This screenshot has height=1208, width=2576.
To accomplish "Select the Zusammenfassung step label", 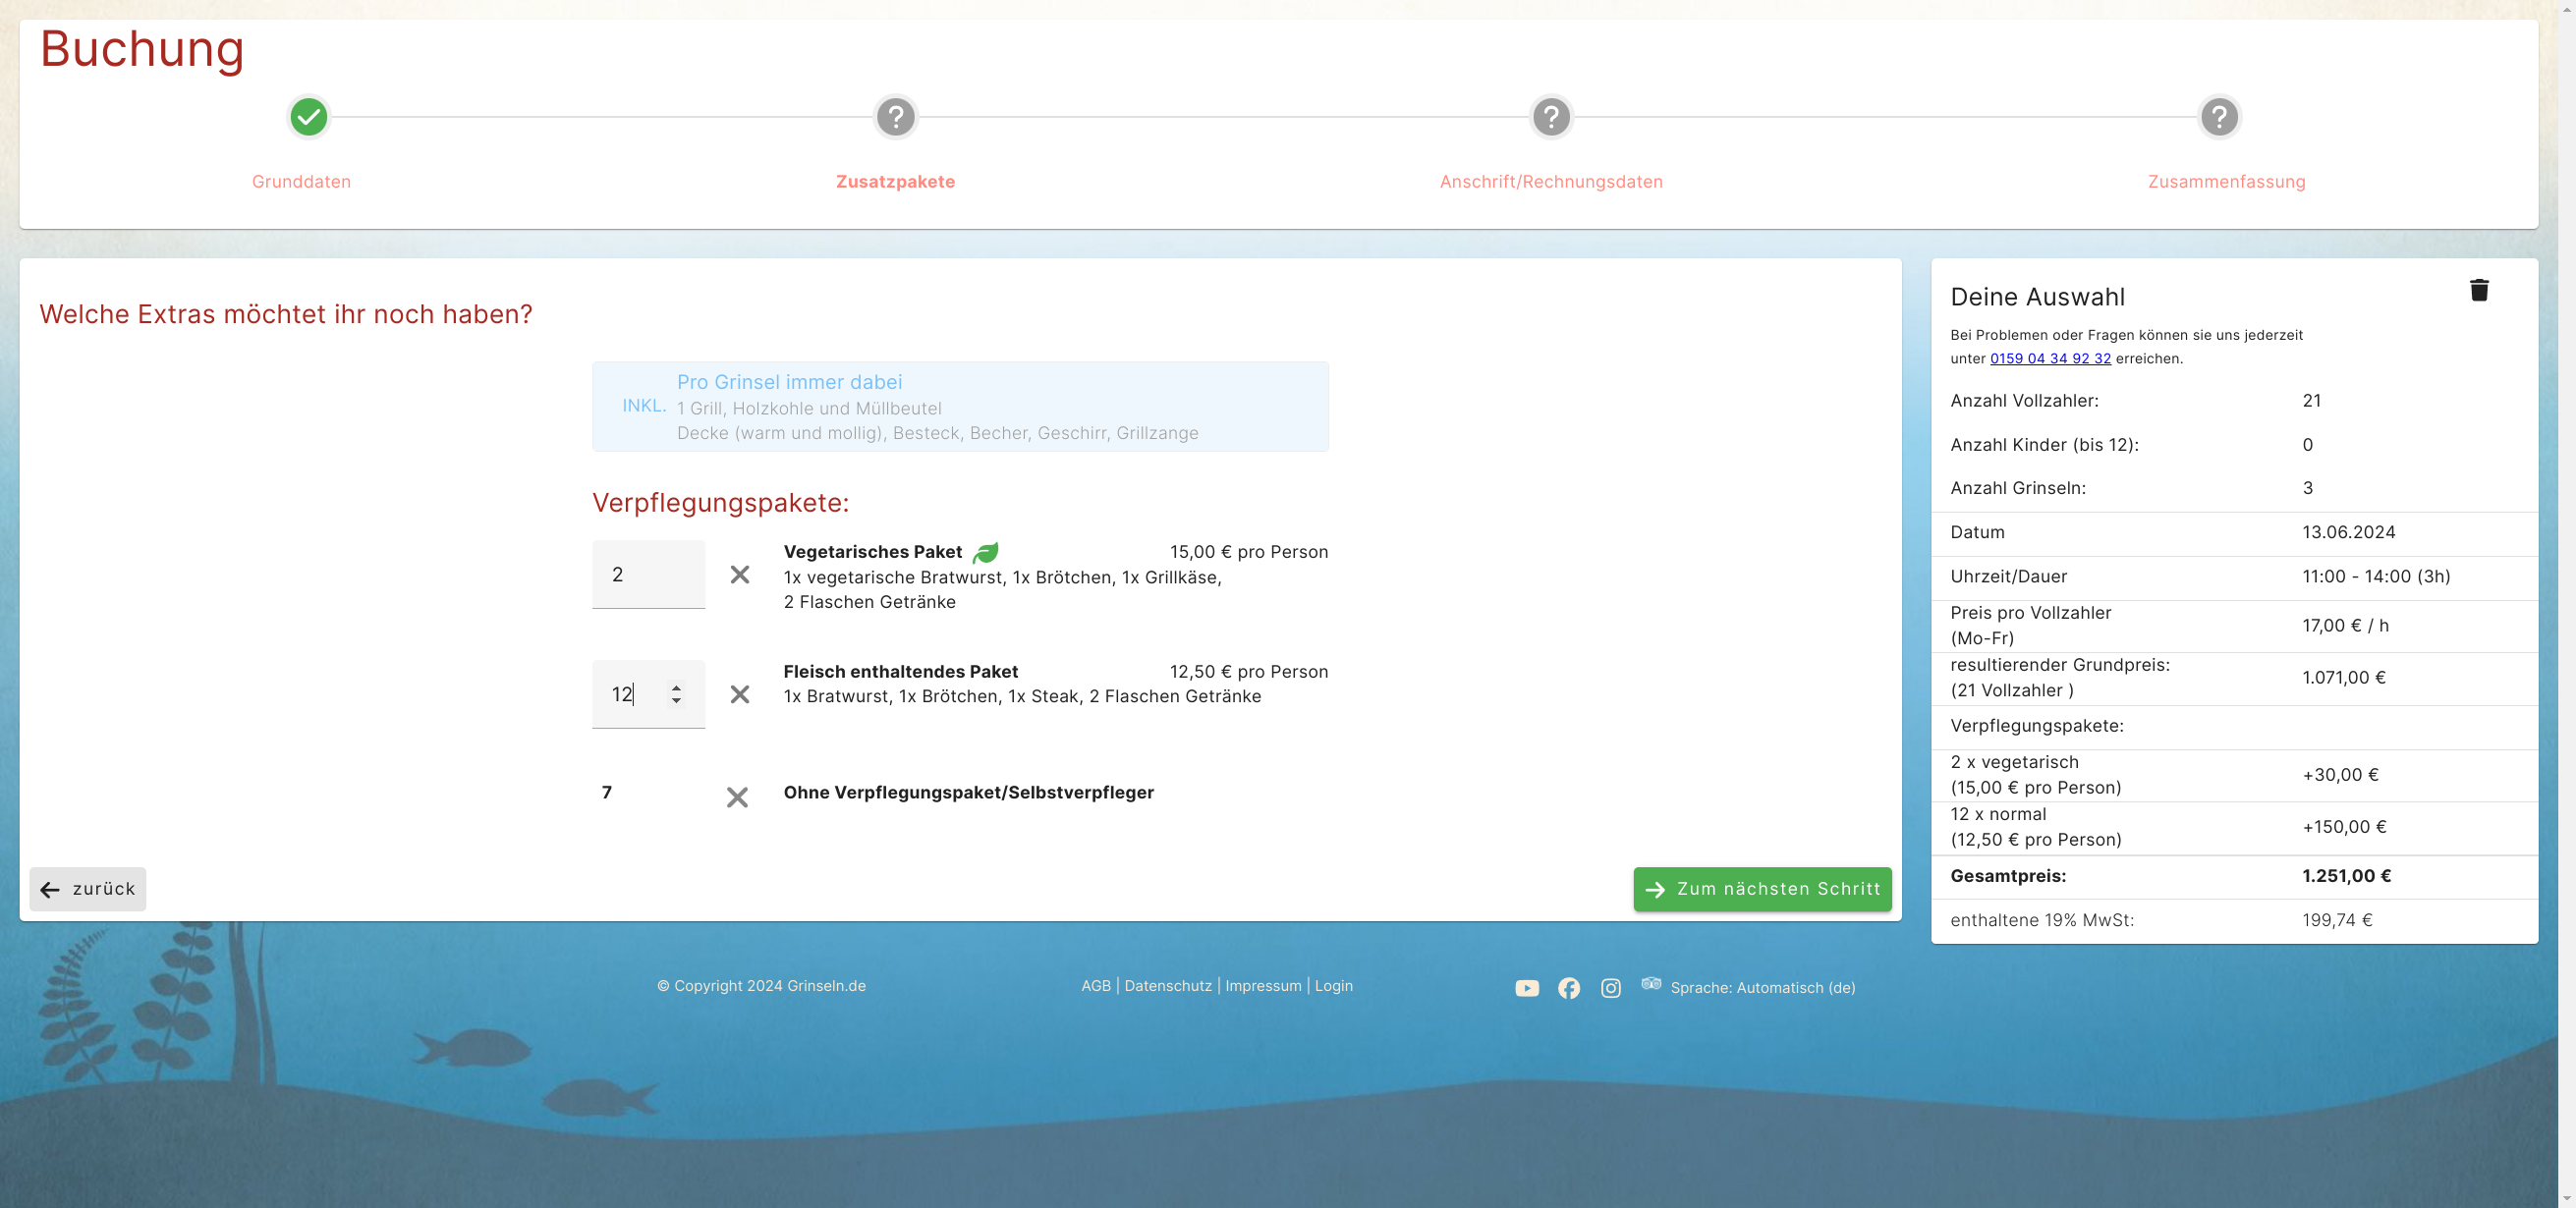I will (x=2226, y=181).
